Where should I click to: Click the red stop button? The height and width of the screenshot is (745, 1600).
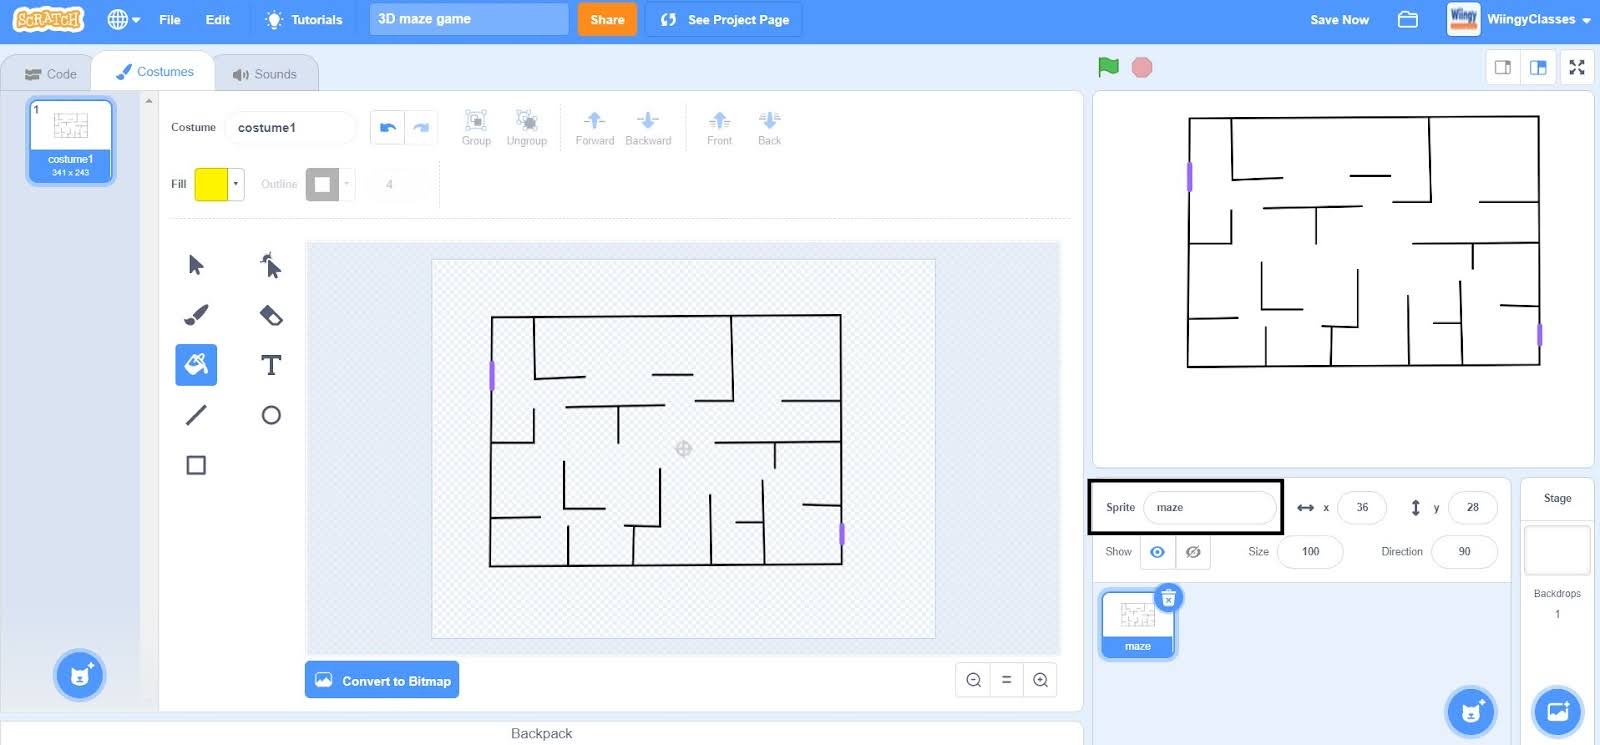coord(1142,67)
